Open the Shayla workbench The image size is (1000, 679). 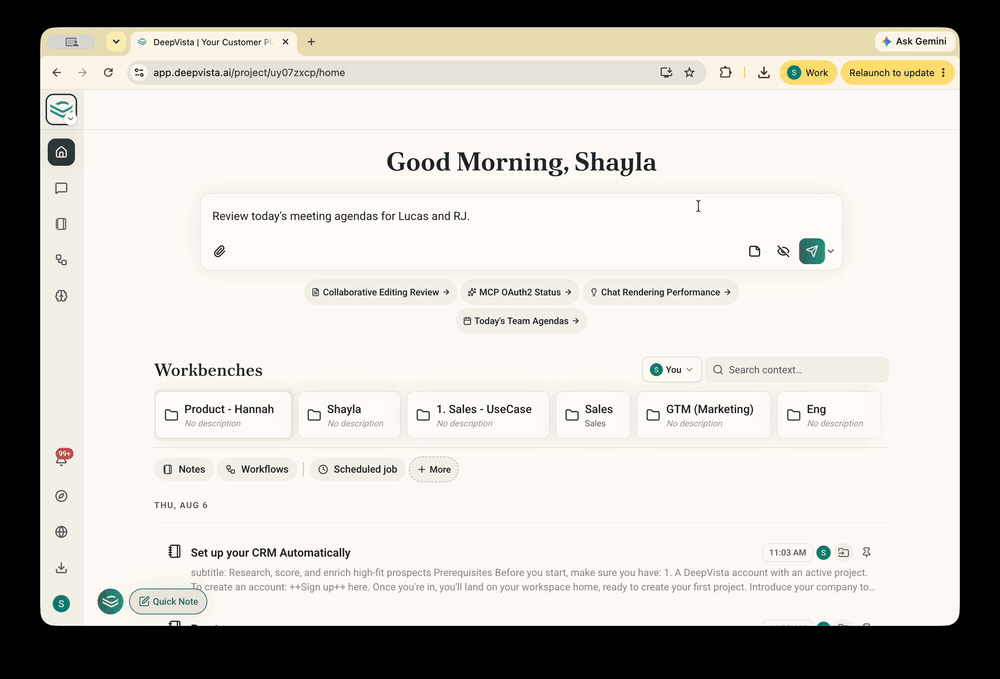click(x=349, y=415)
